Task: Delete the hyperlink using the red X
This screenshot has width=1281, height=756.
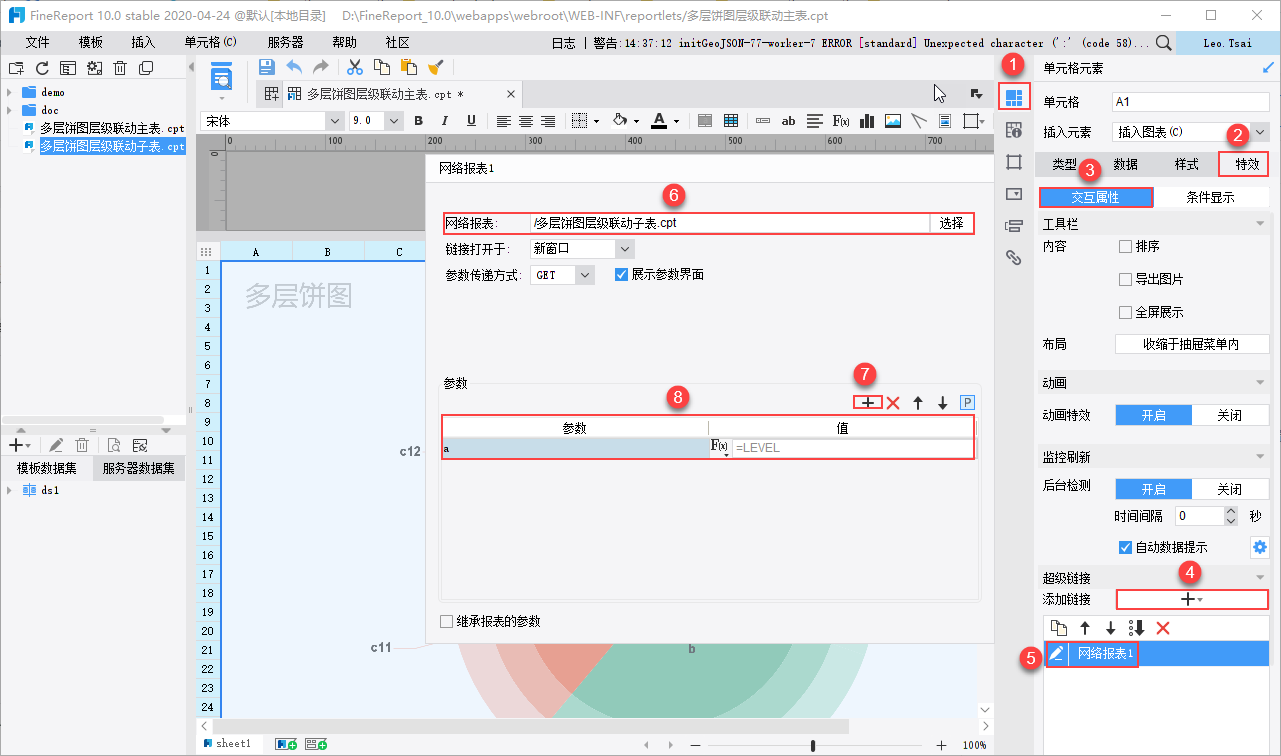Action: [1163, 628]
